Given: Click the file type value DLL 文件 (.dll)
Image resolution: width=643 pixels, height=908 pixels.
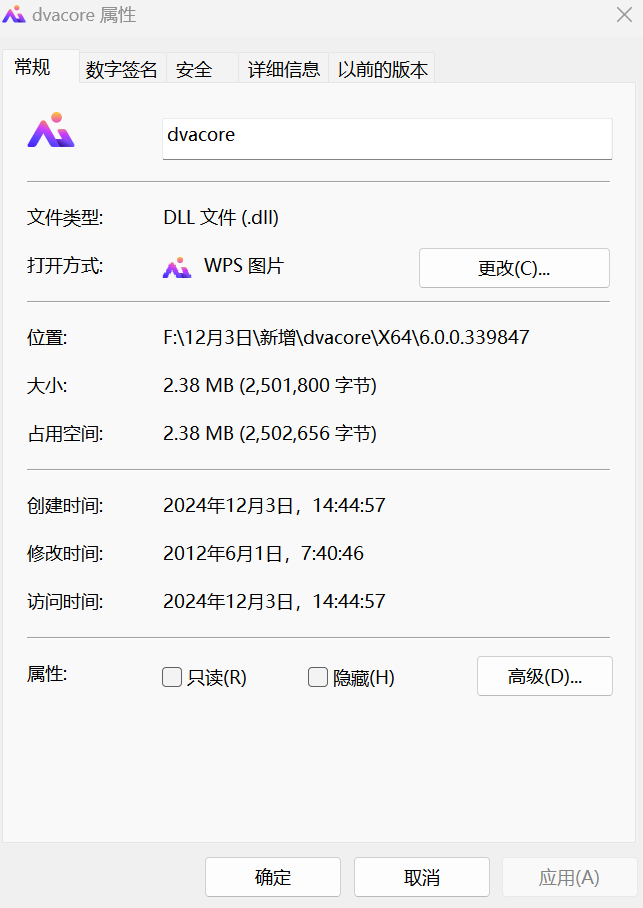Looking at the screenshot, I should 221,217.
